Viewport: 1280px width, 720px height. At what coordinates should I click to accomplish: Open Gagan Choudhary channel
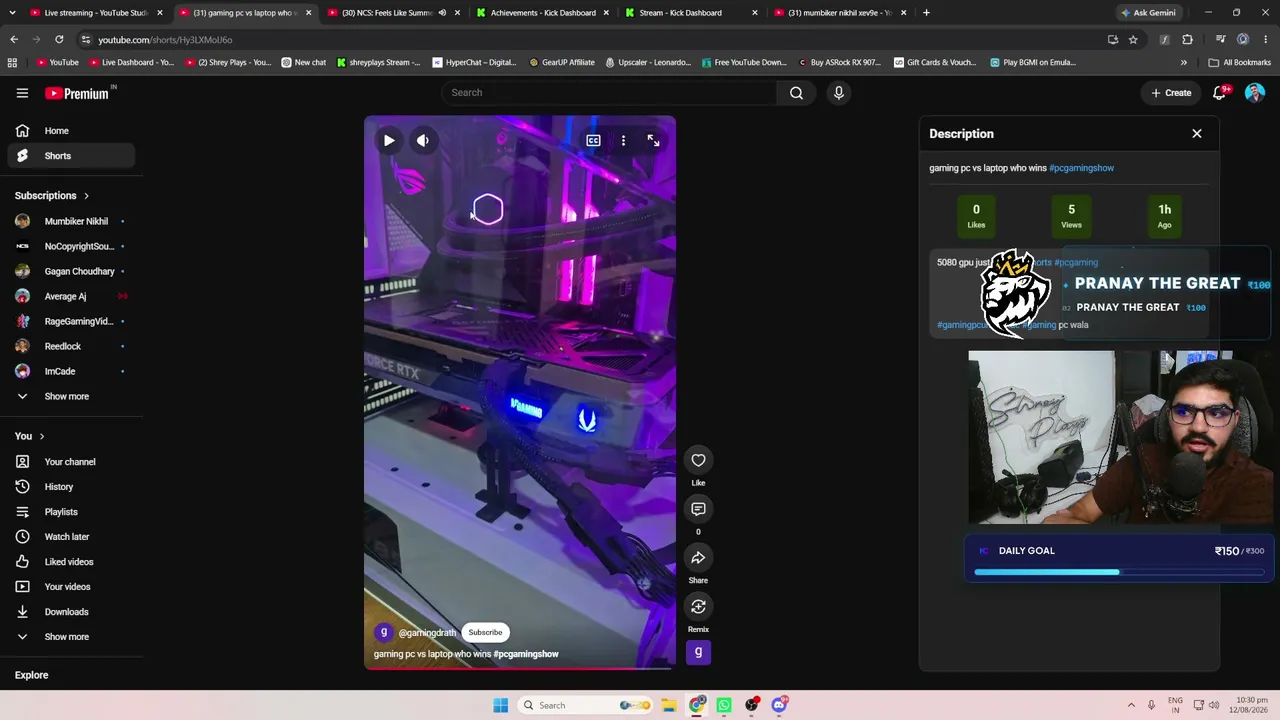pos(71,271)
